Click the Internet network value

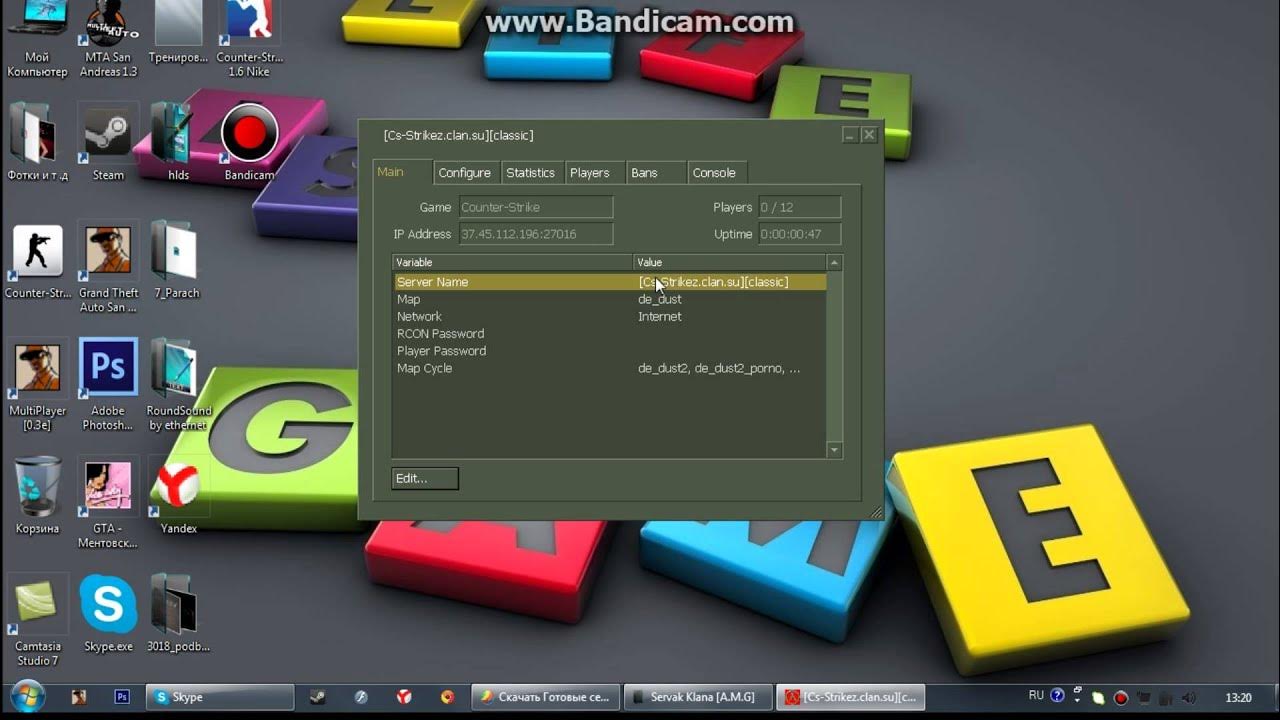(660, 316)
